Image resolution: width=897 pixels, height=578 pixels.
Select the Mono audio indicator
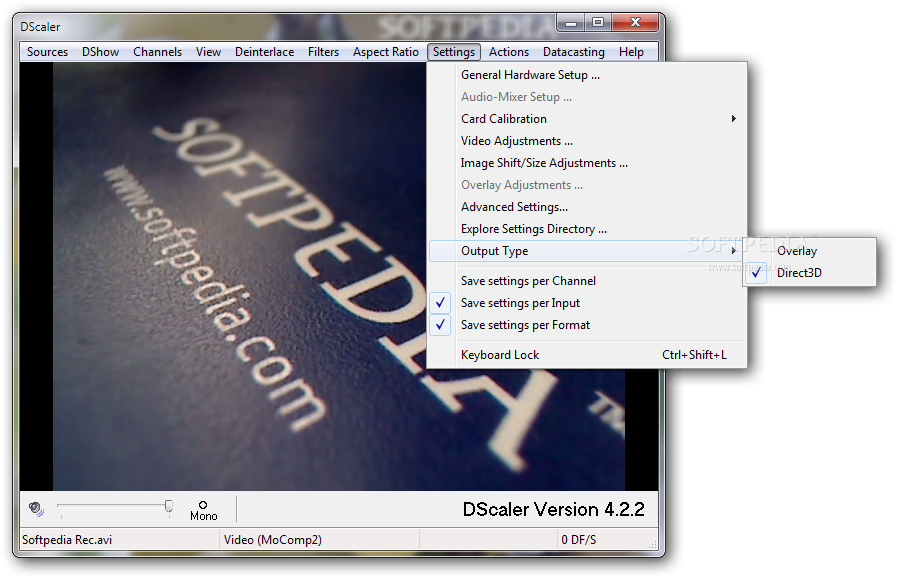[204, 510]
